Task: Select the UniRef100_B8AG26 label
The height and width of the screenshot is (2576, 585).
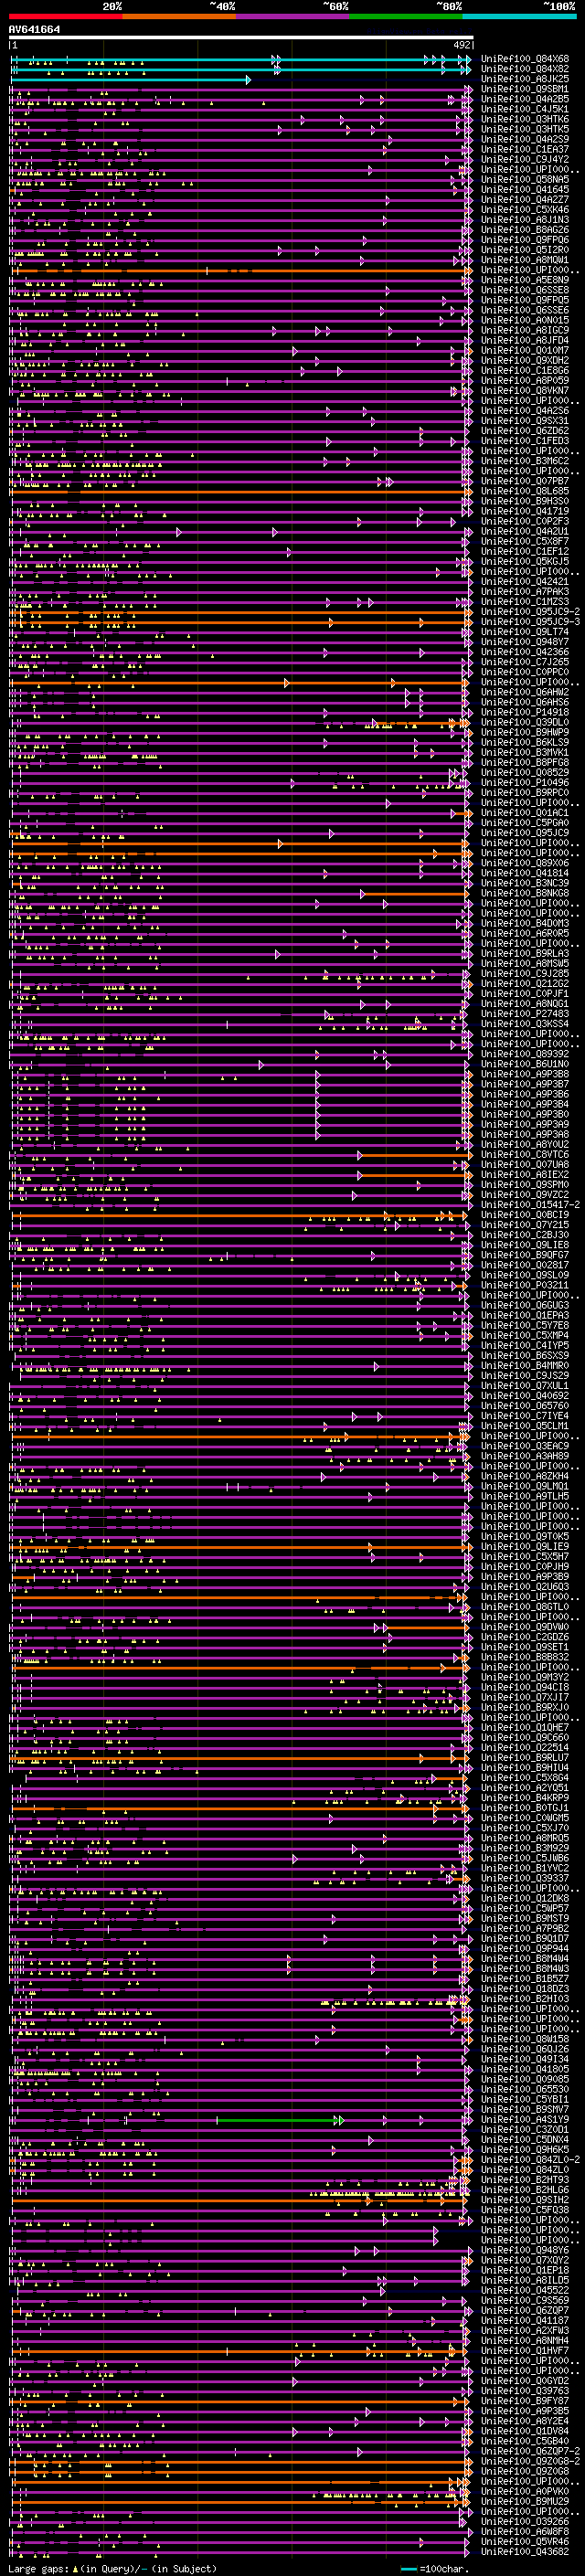Action: (525, 230)
